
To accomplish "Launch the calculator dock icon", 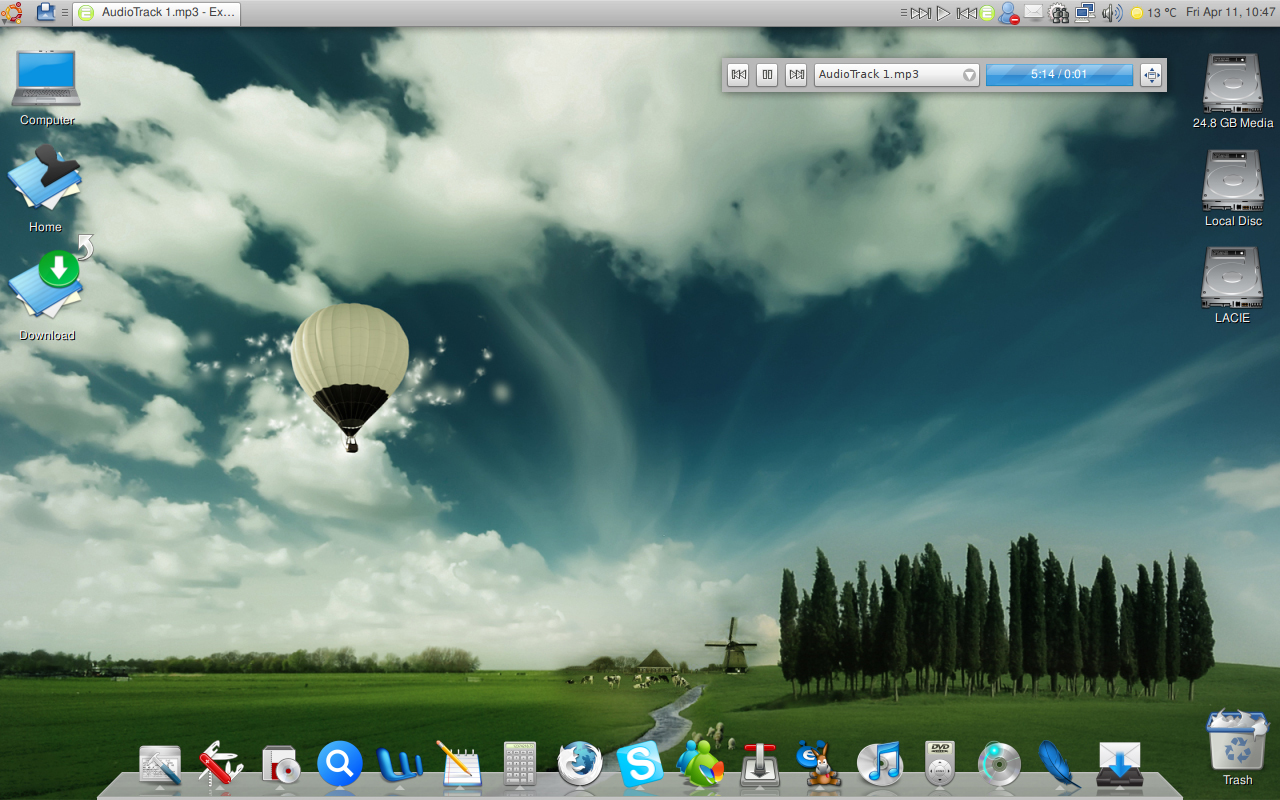I will tap(520, 765).
